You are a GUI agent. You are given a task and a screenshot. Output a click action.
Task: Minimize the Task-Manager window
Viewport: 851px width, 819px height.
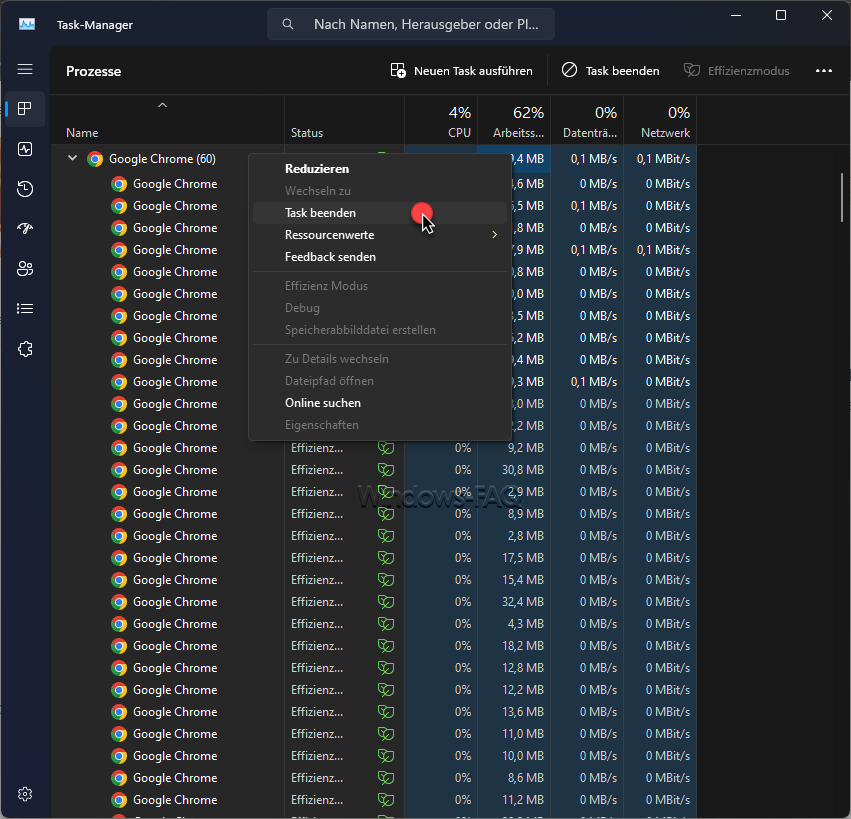[736, 16]
